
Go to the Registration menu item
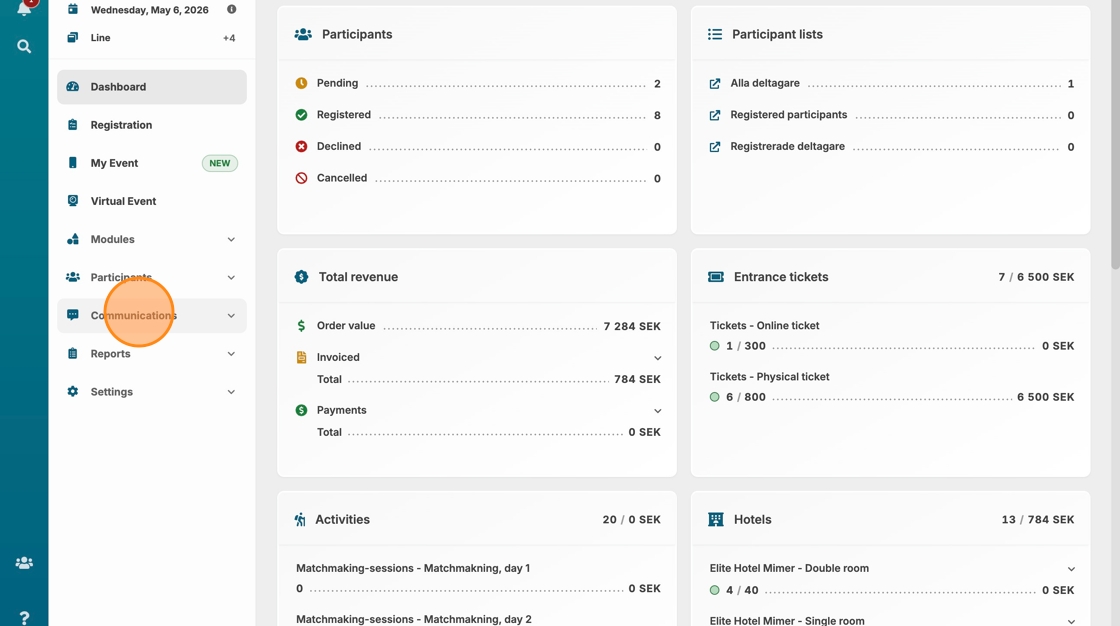[121, 125]
